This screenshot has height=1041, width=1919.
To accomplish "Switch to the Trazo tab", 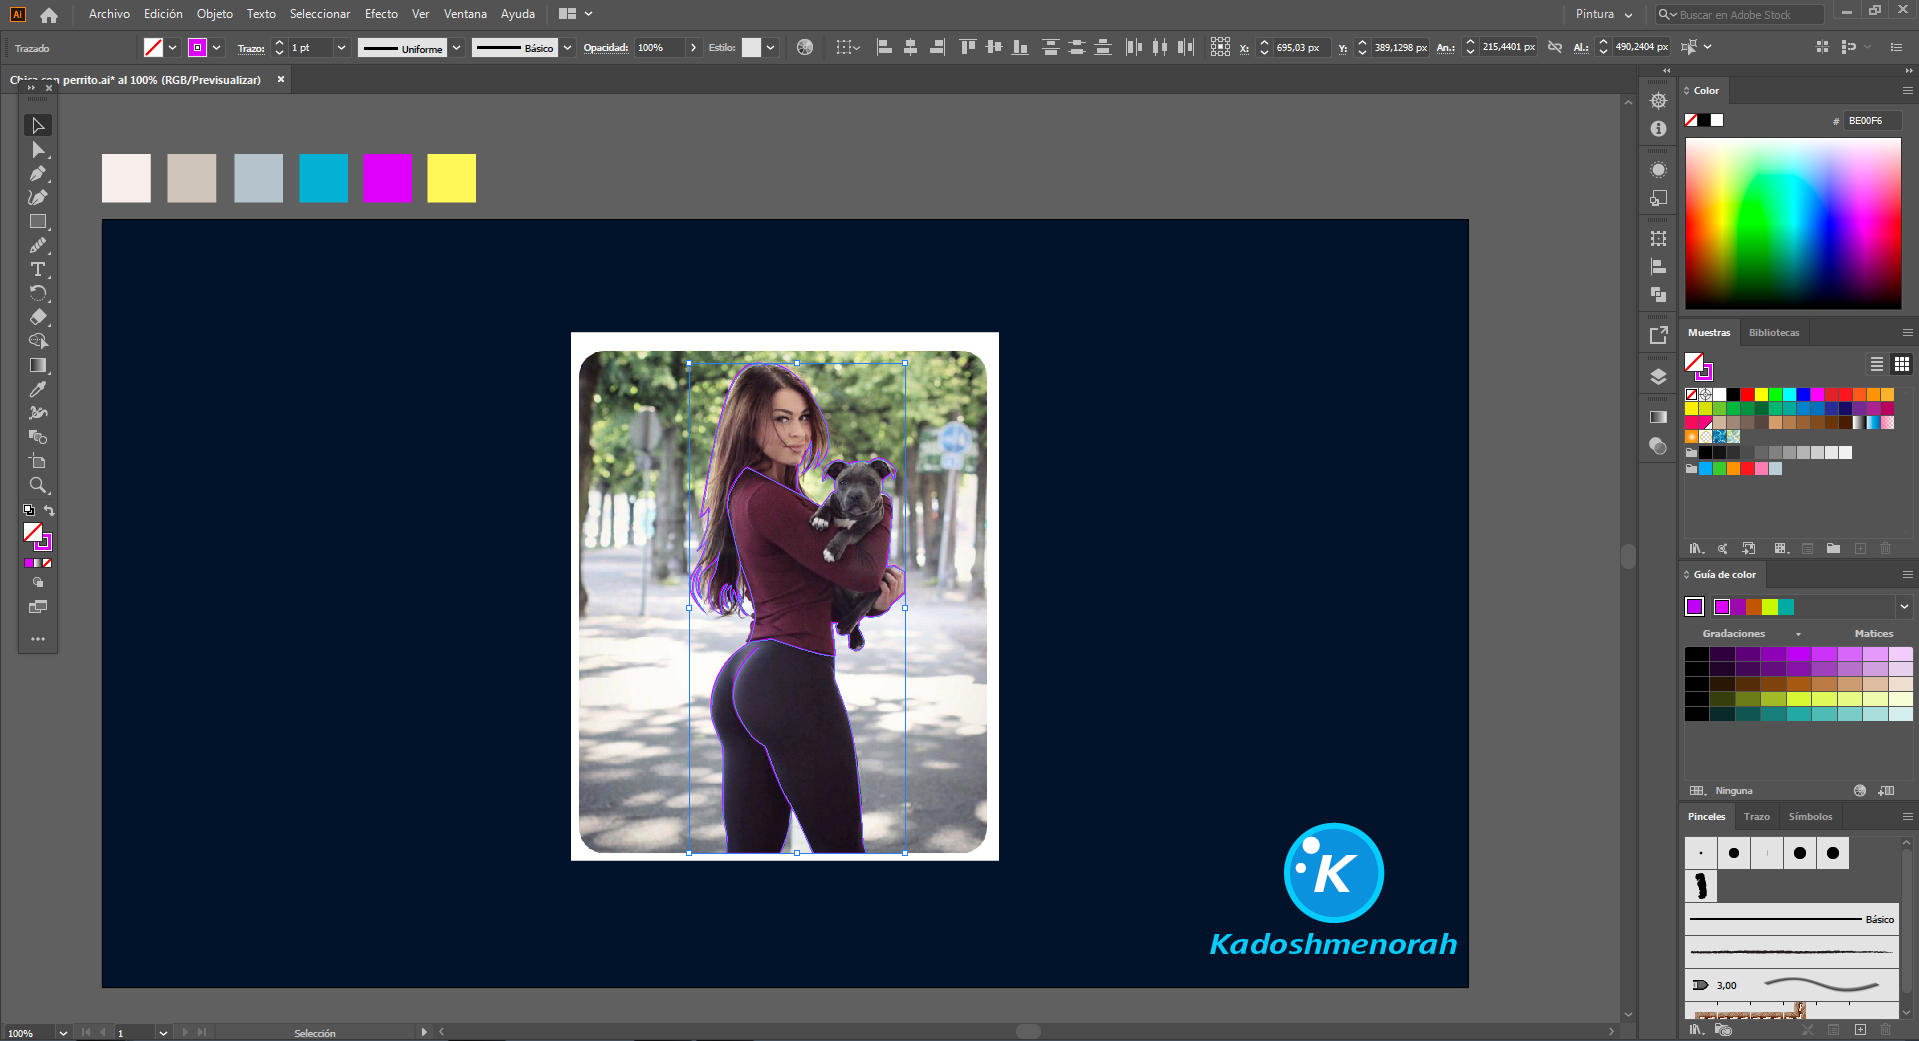I will click(x=1756, y=816).
